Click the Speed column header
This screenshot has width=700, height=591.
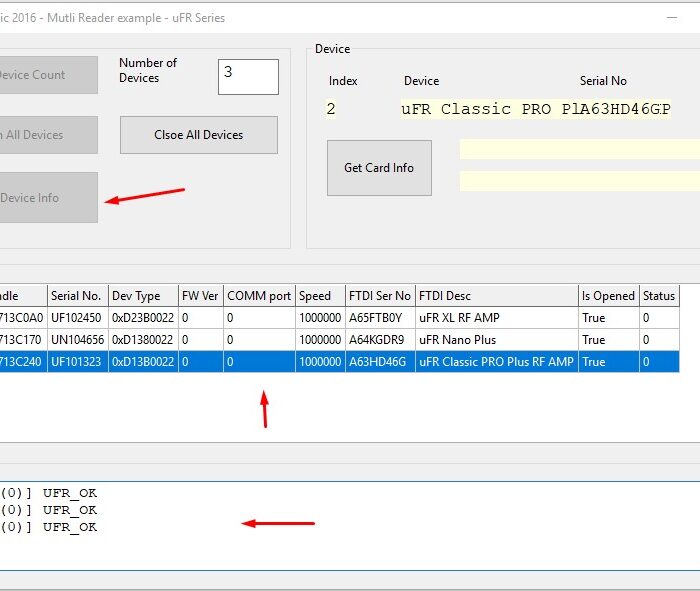click(x=320, y=296)
